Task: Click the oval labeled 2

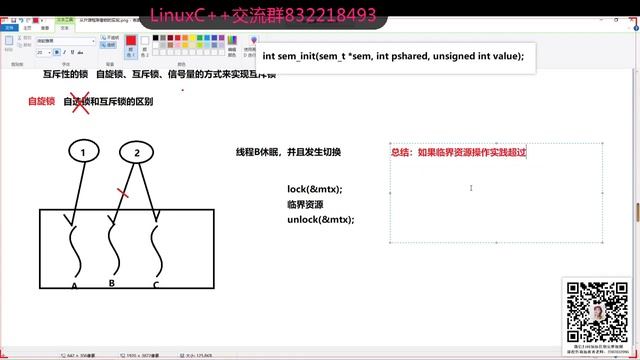Action: (136, 153)
